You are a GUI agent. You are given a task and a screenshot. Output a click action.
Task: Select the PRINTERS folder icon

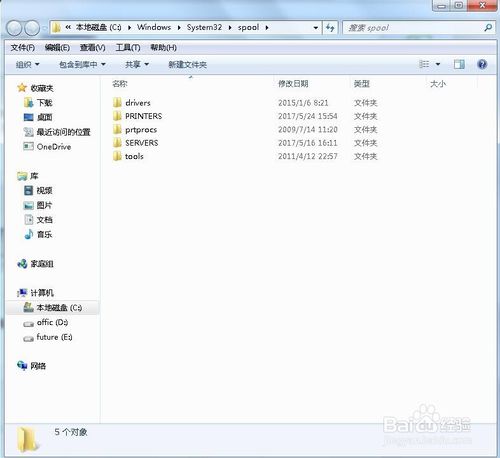[117, 116]
